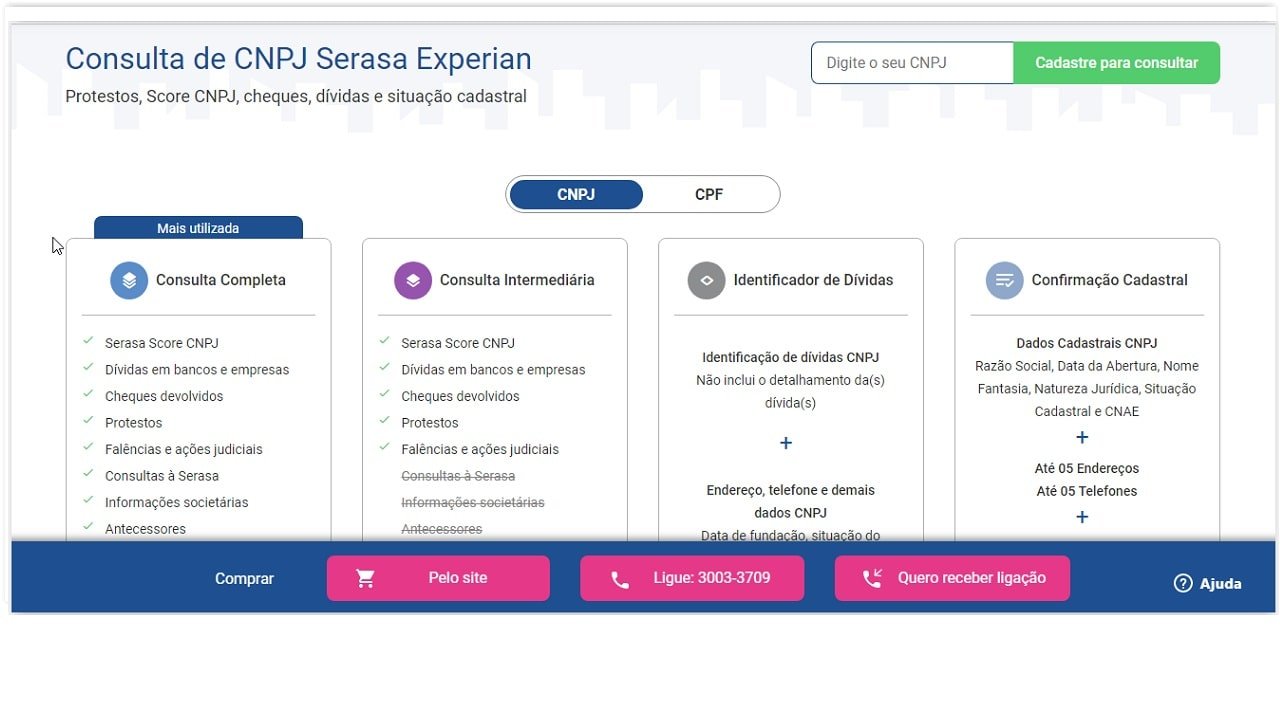The image size is (1280, 720).
Task: Select the checkmark beside Cheques devolvidos
Action: tap(88, 396)
